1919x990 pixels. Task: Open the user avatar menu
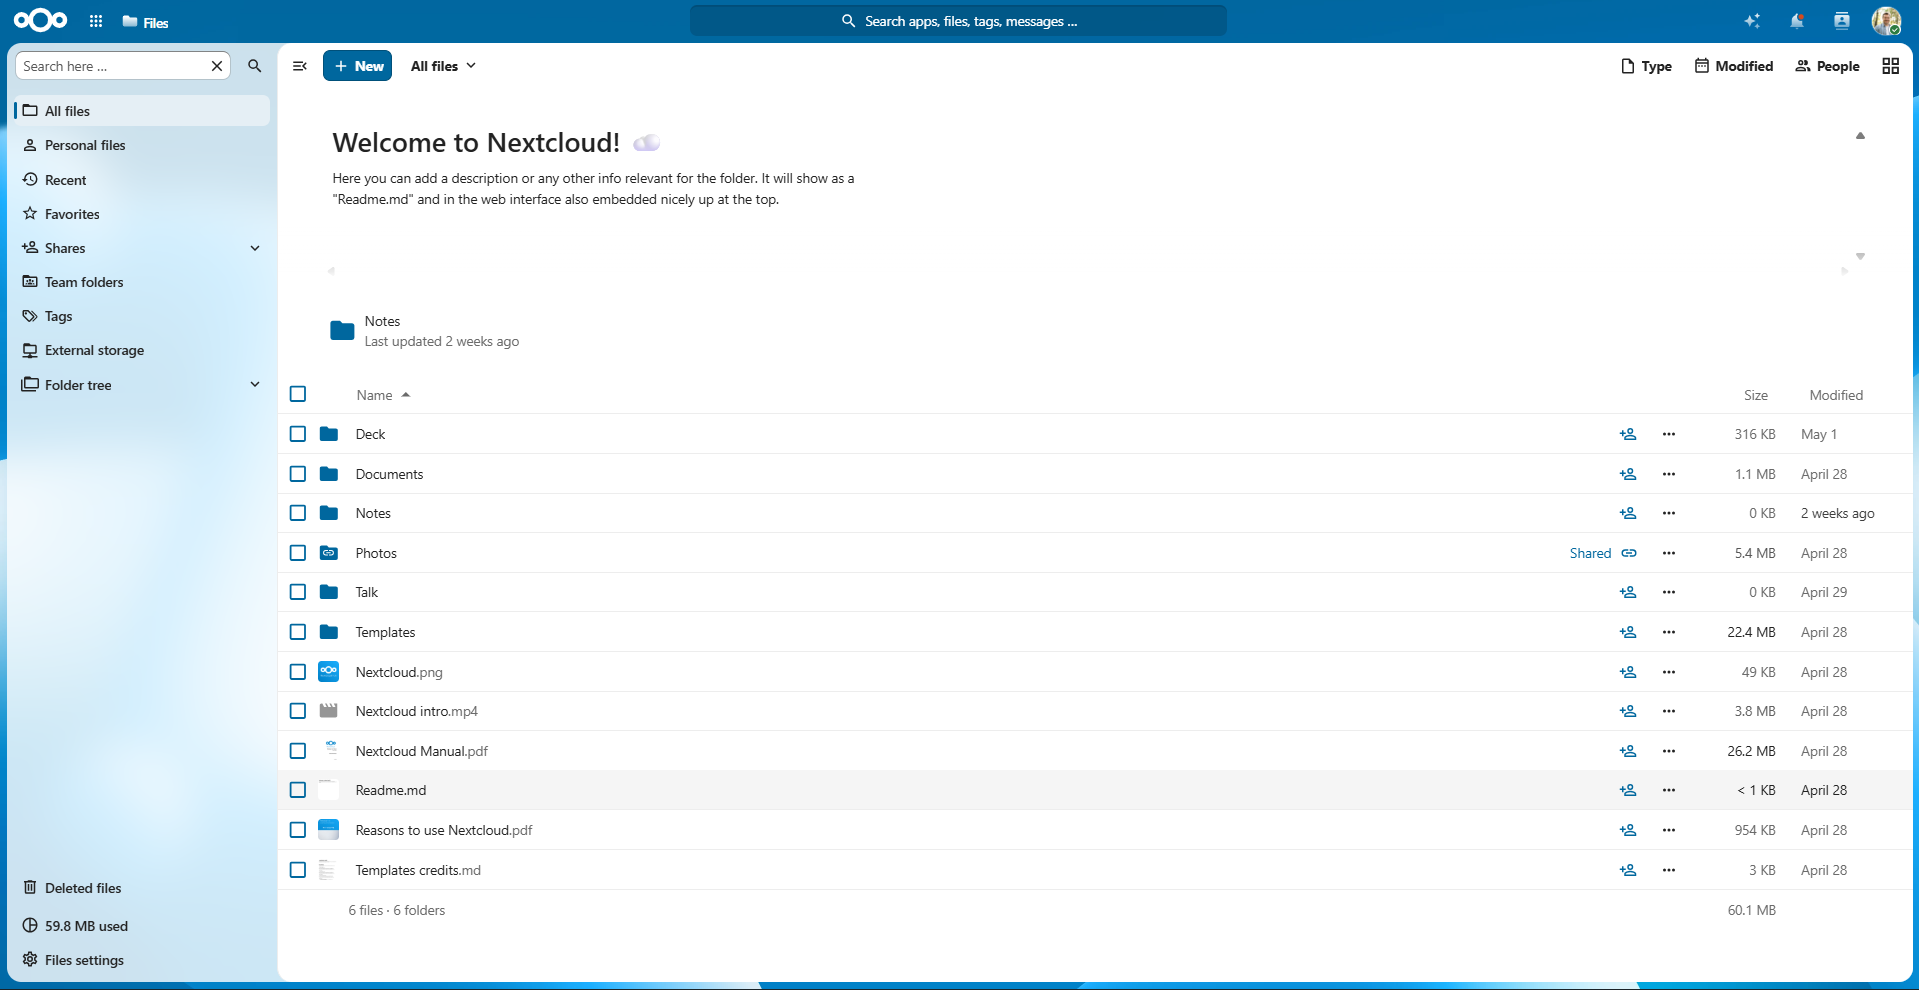(x=1886, y=21)
